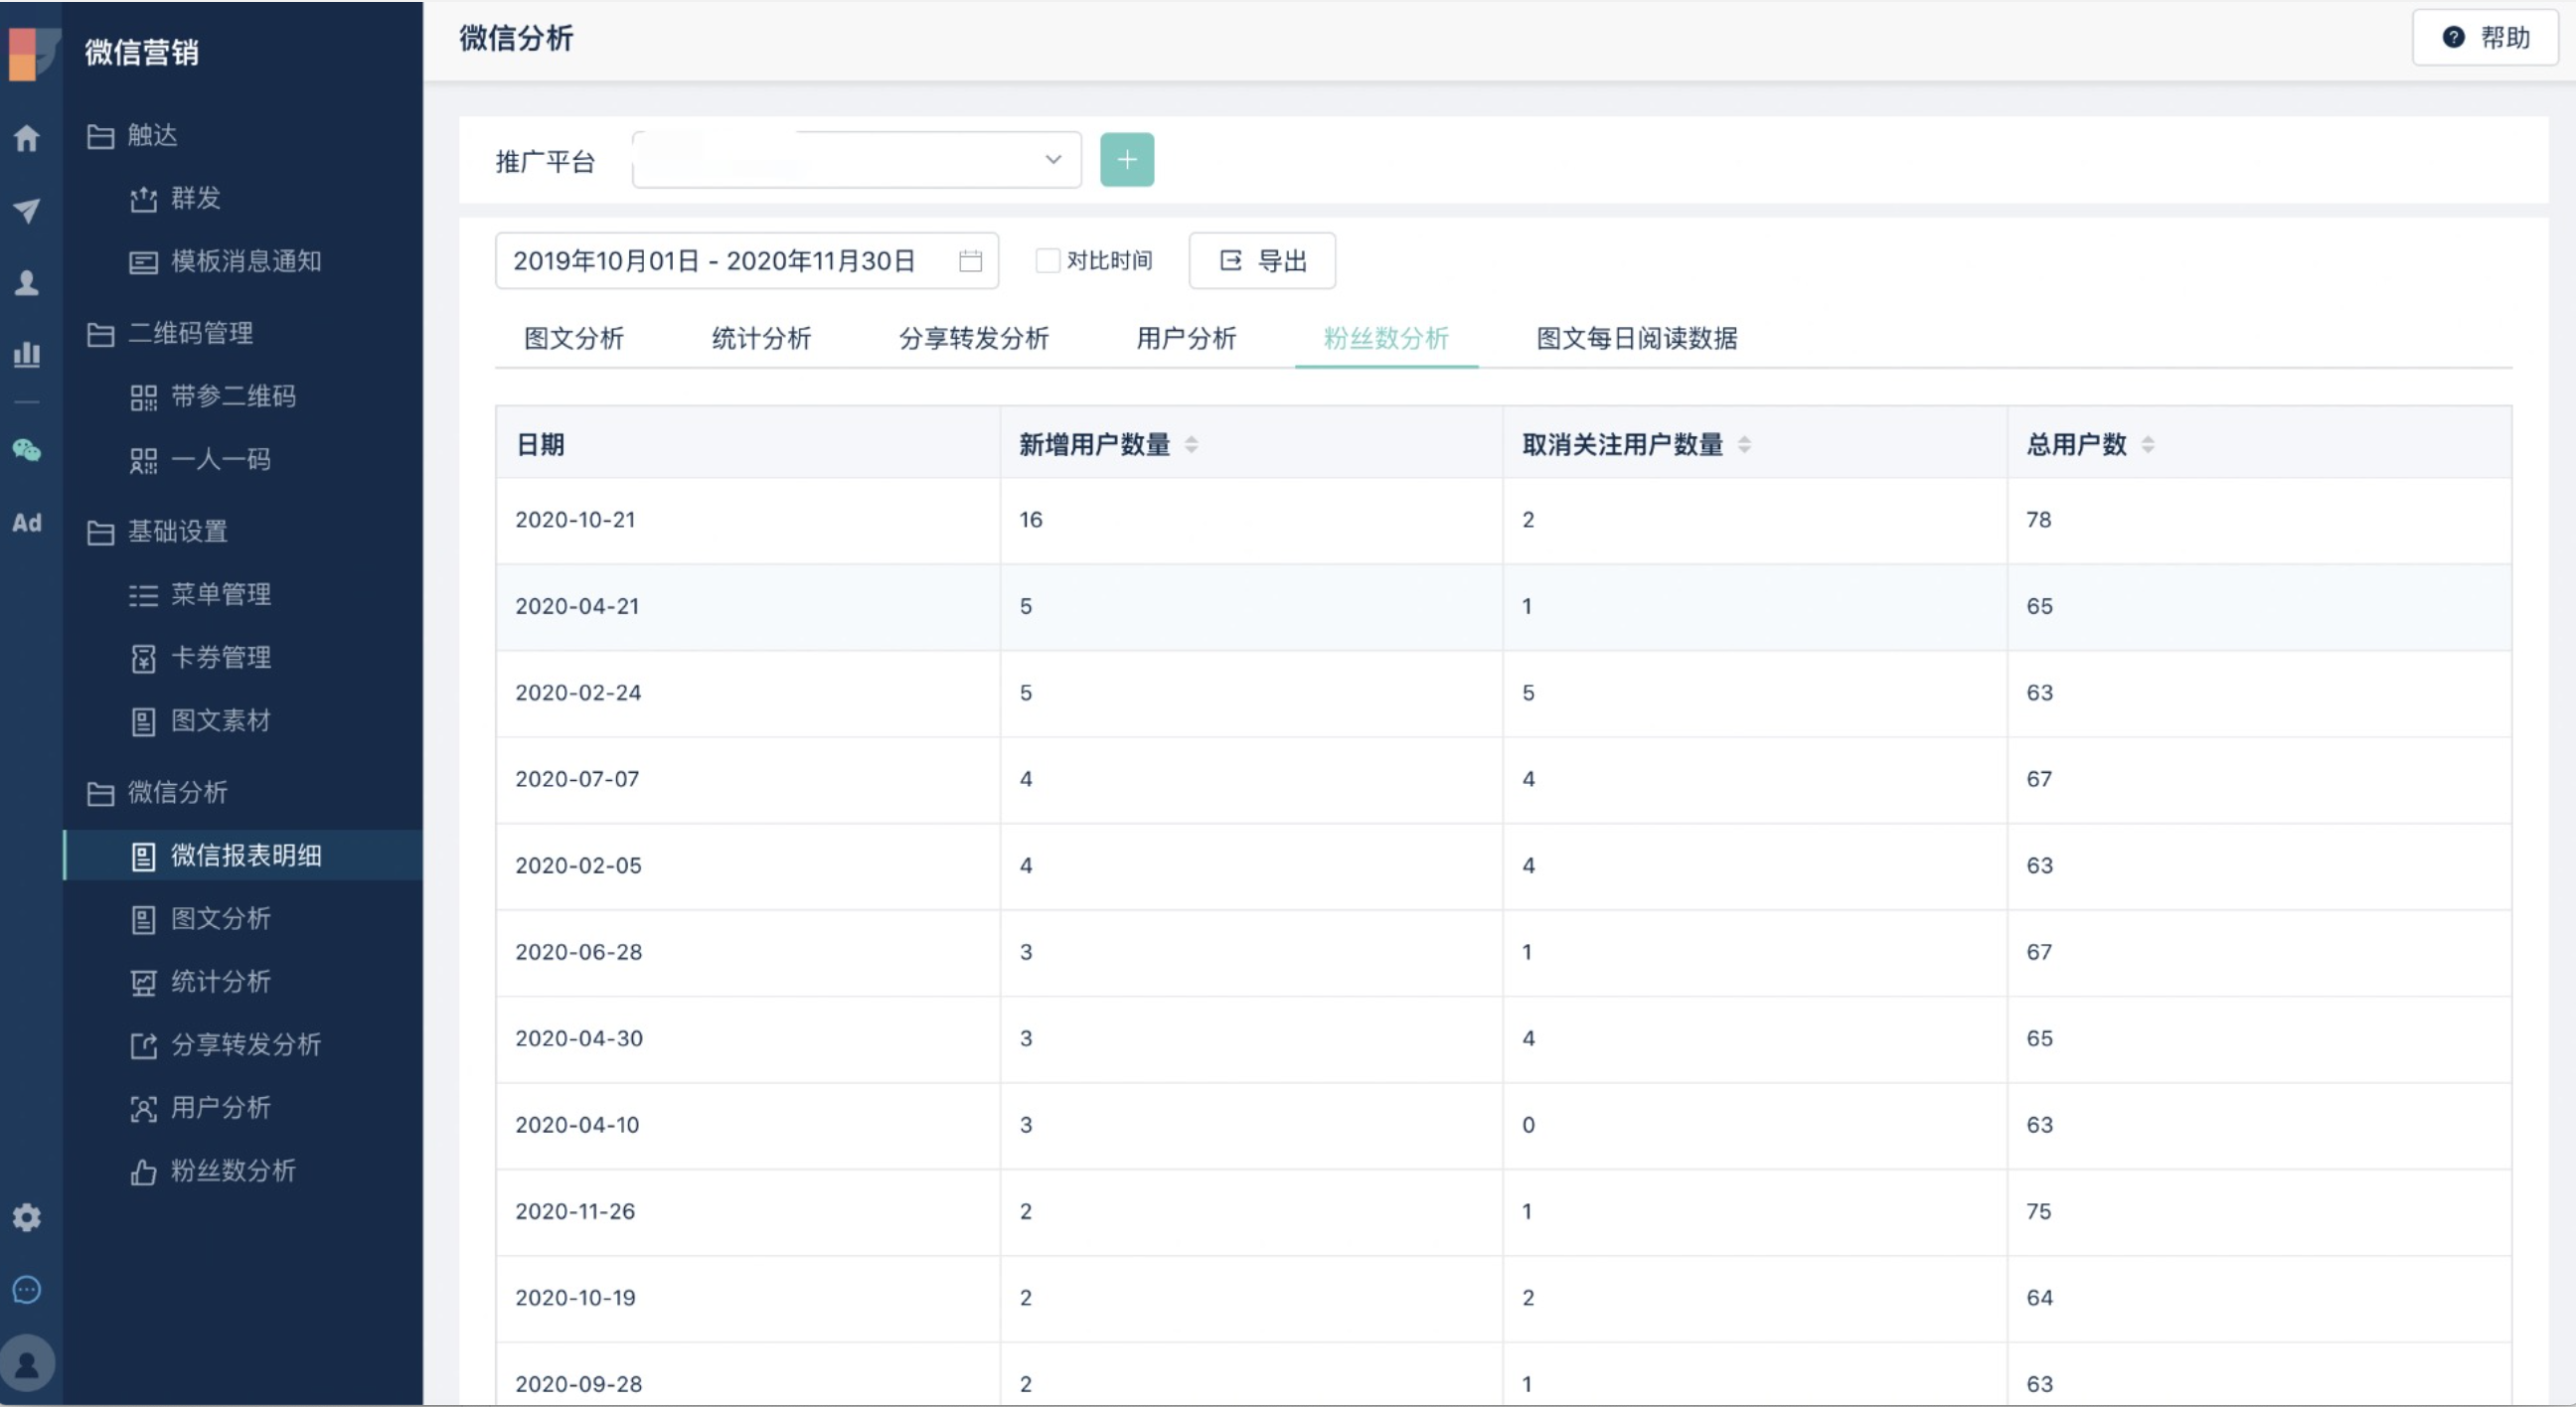Open settings gear icon in left rail
This screenshot has height=1407, width=2576.
[27, 1217]
